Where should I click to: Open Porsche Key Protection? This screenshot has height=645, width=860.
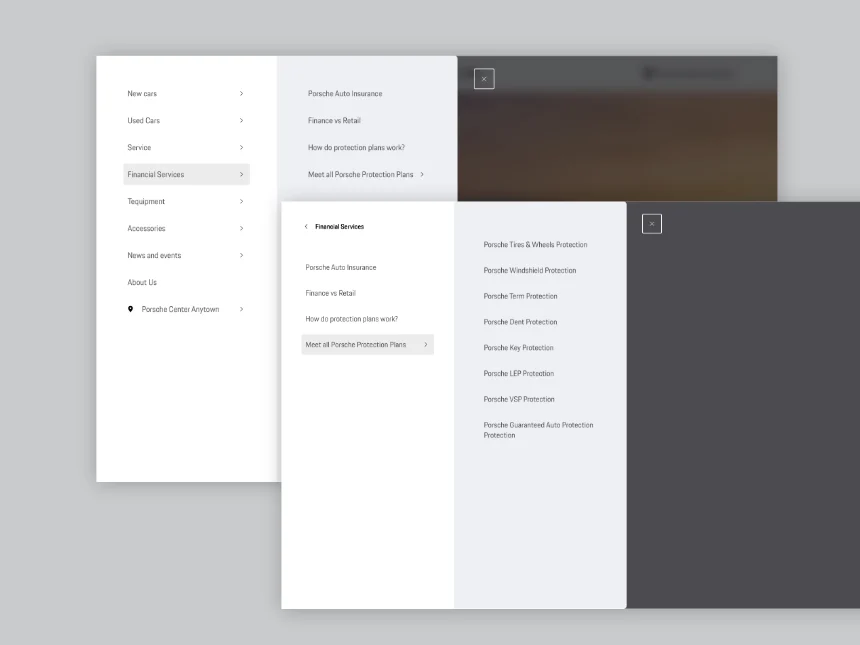(518, 348)
